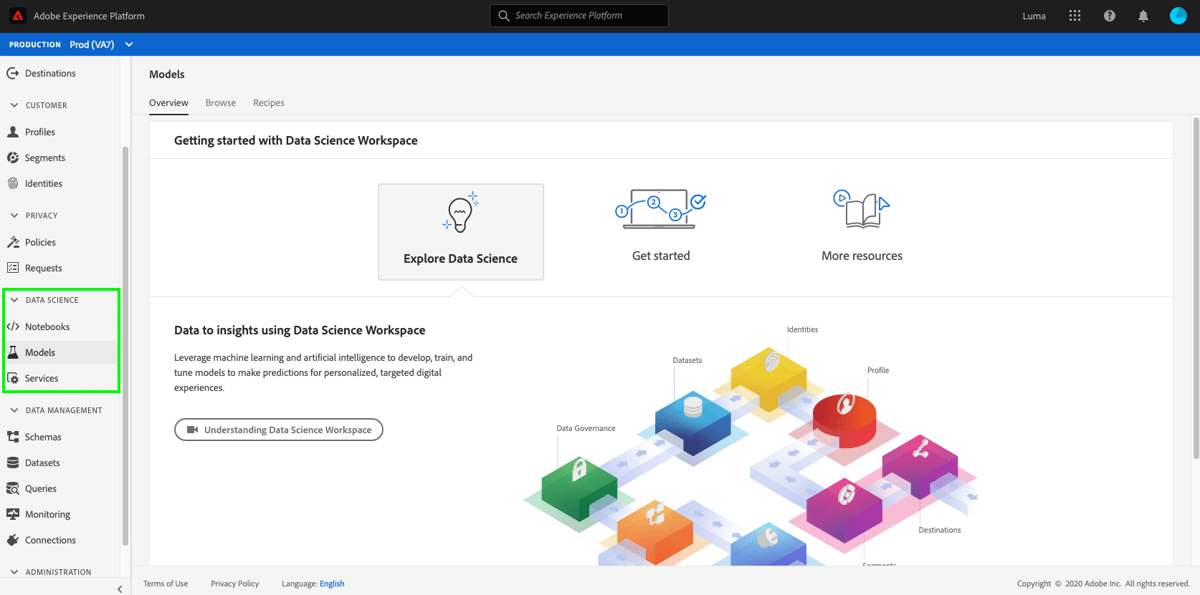Open the notifications bell
Viewport: 1200px width, 595px height.
click(1143, 15)
